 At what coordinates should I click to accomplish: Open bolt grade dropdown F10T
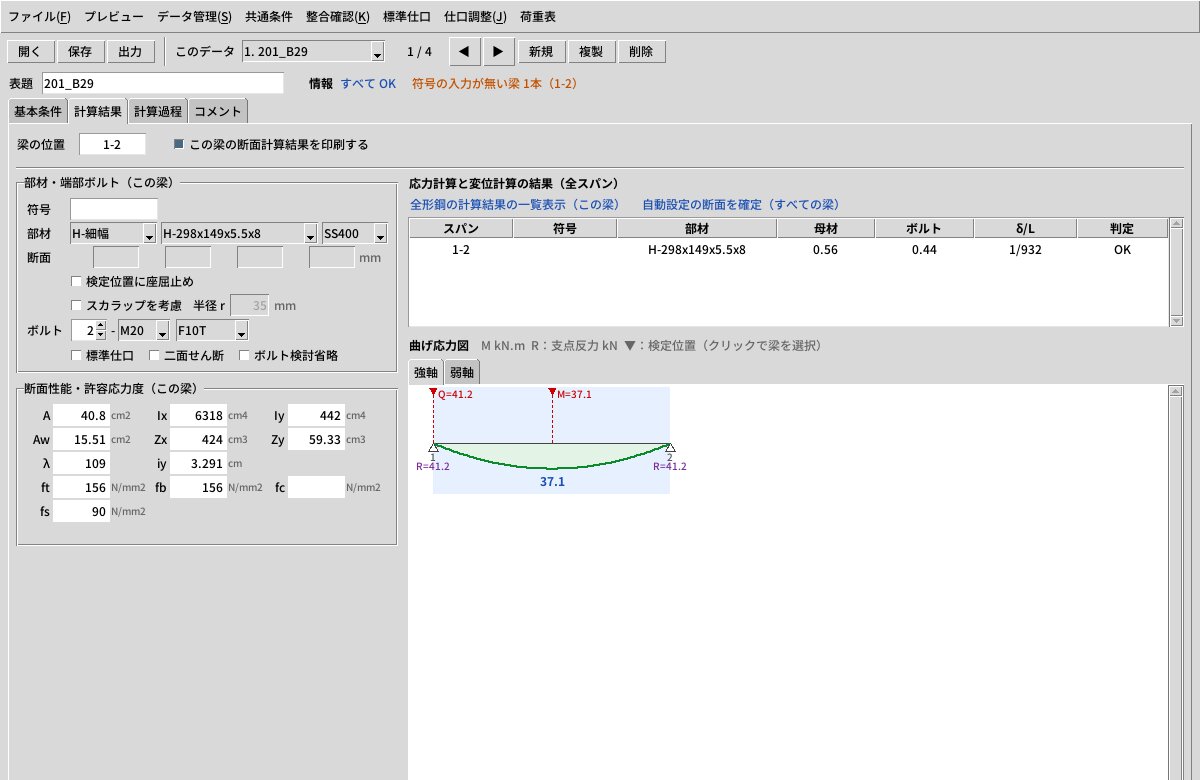tap(212, 330)
